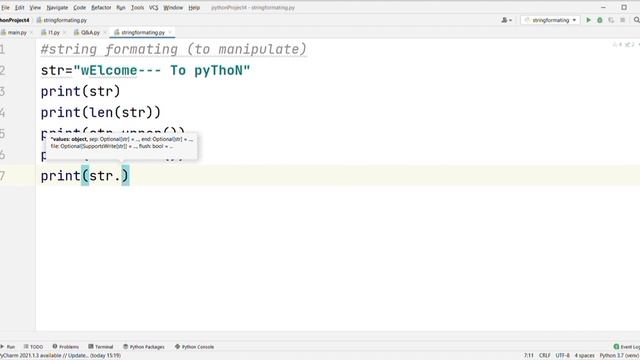Close the main.py tab

click(x=31, y=32)
